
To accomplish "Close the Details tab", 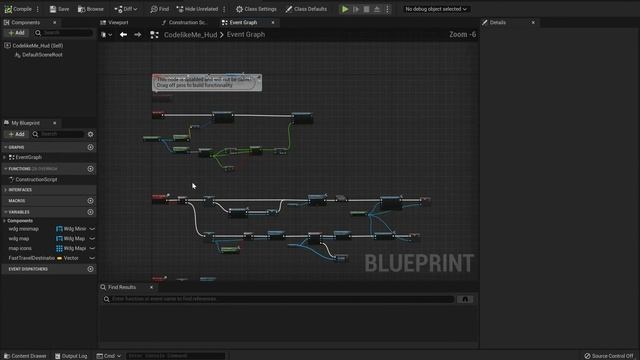I will point(533,22).
